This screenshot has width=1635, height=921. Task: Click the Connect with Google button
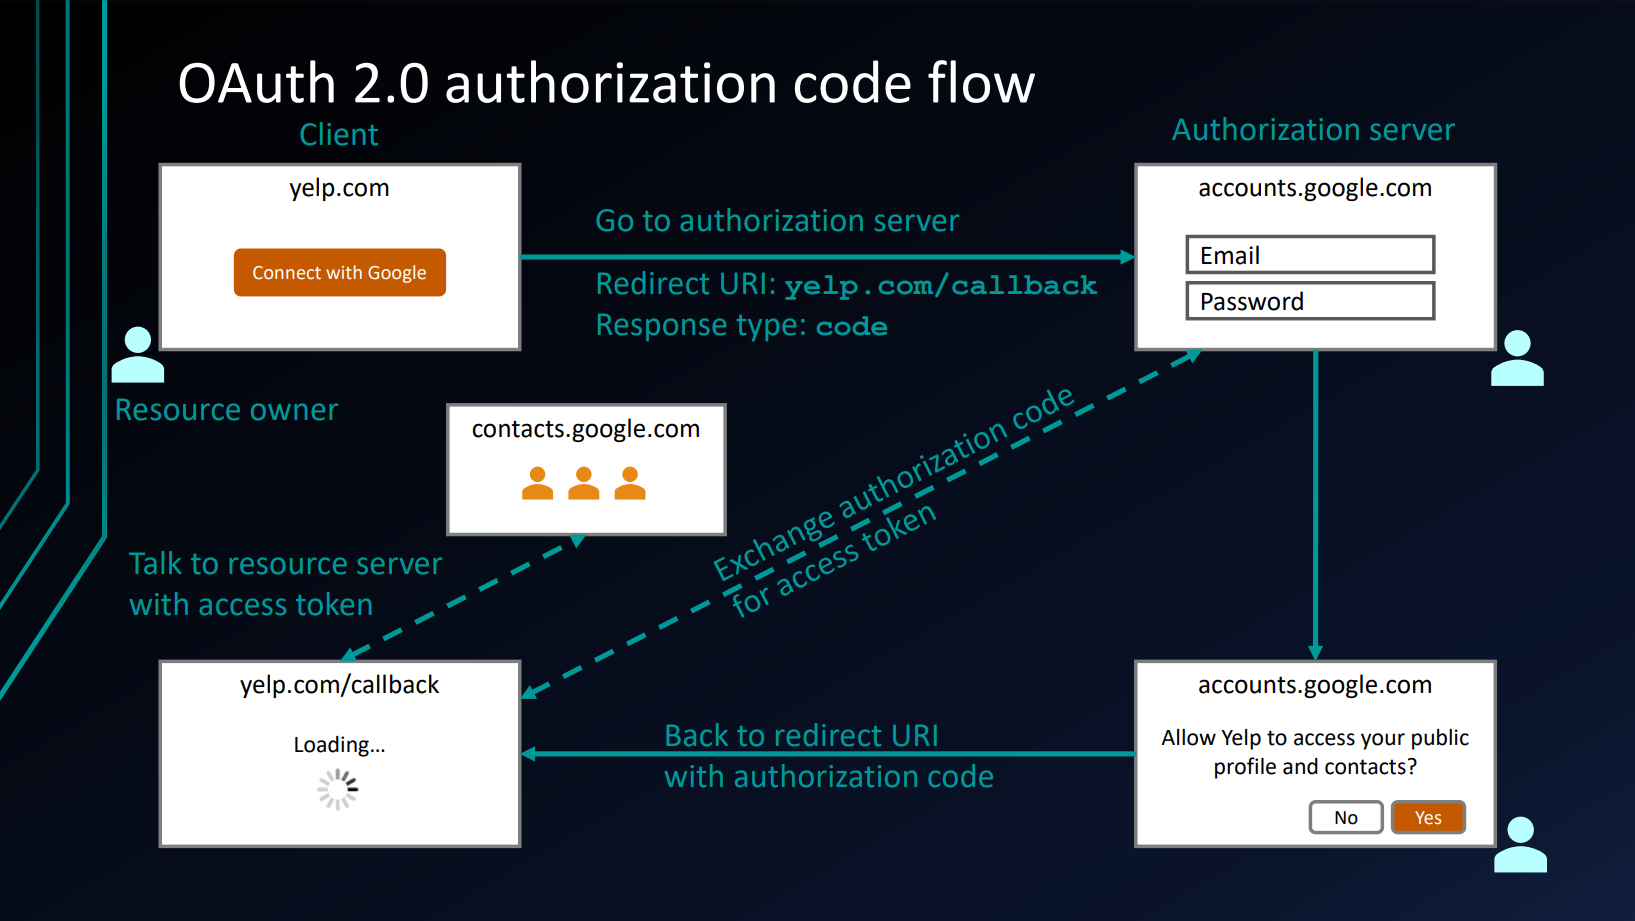(339, 272)
